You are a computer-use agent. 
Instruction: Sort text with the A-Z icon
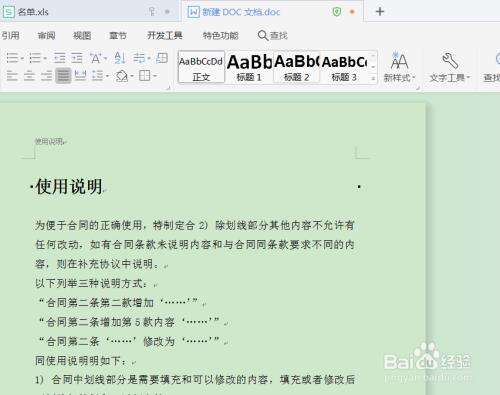(120, 58)
